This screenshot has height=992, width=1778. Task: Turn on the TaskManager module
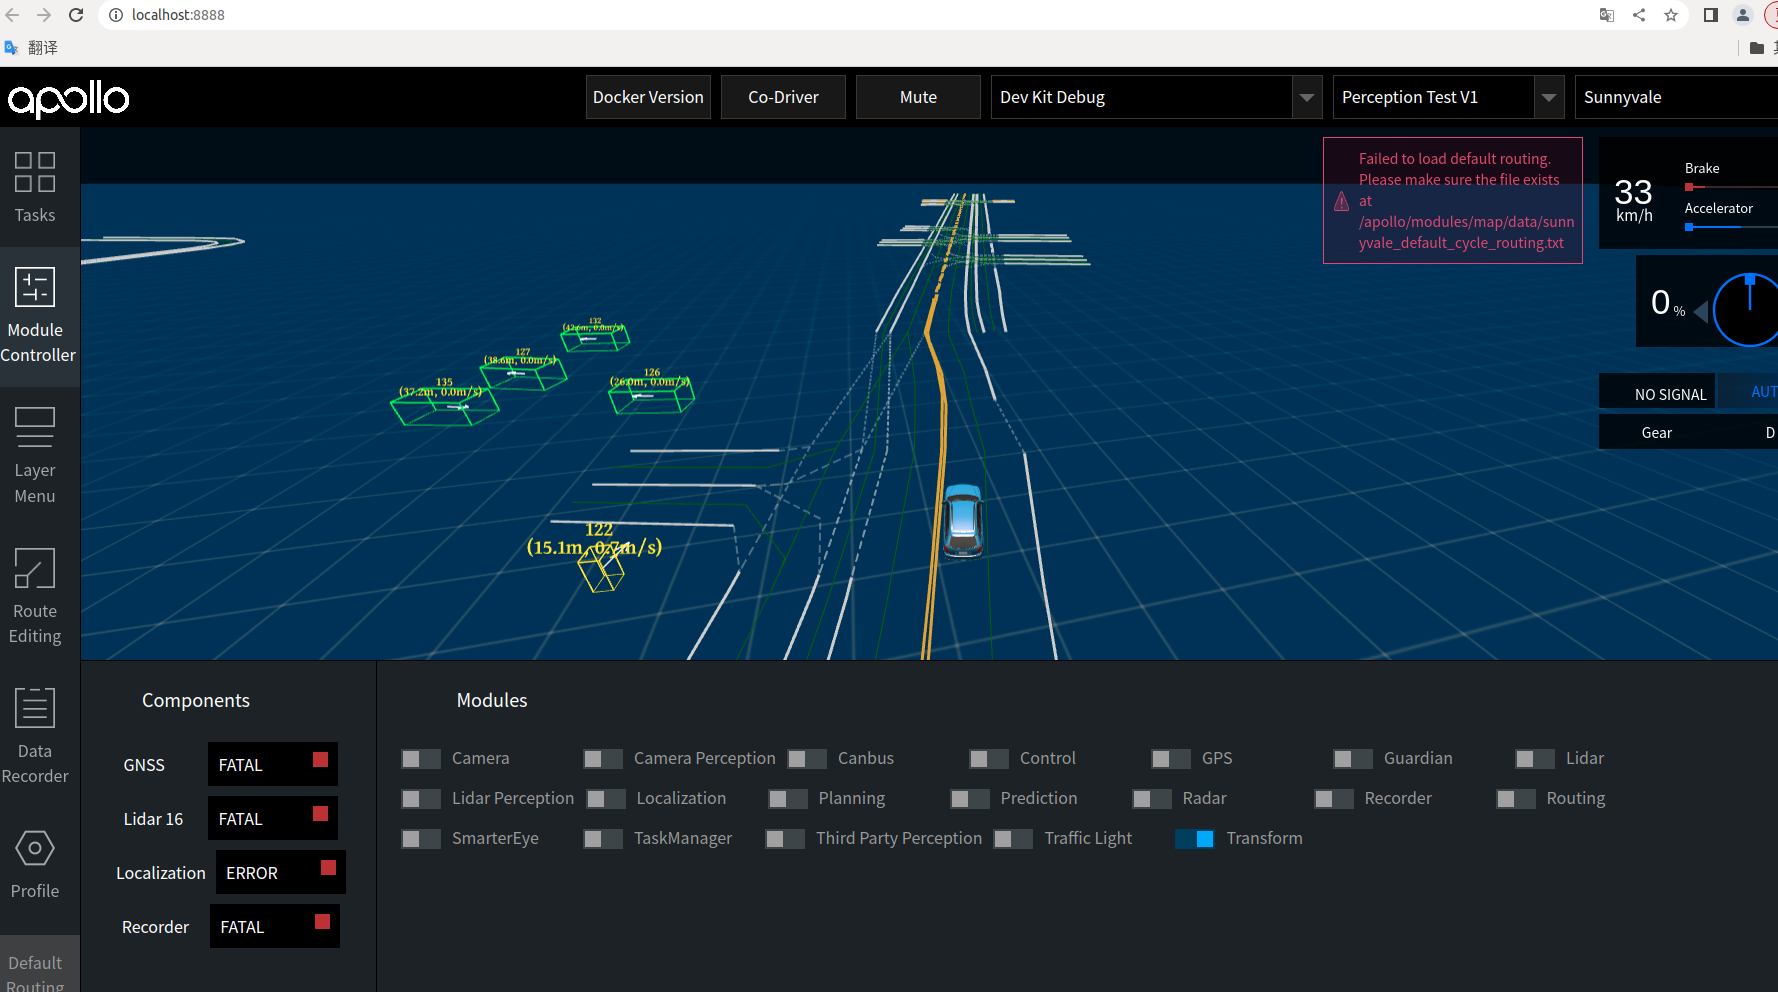(x=603, y=839)
